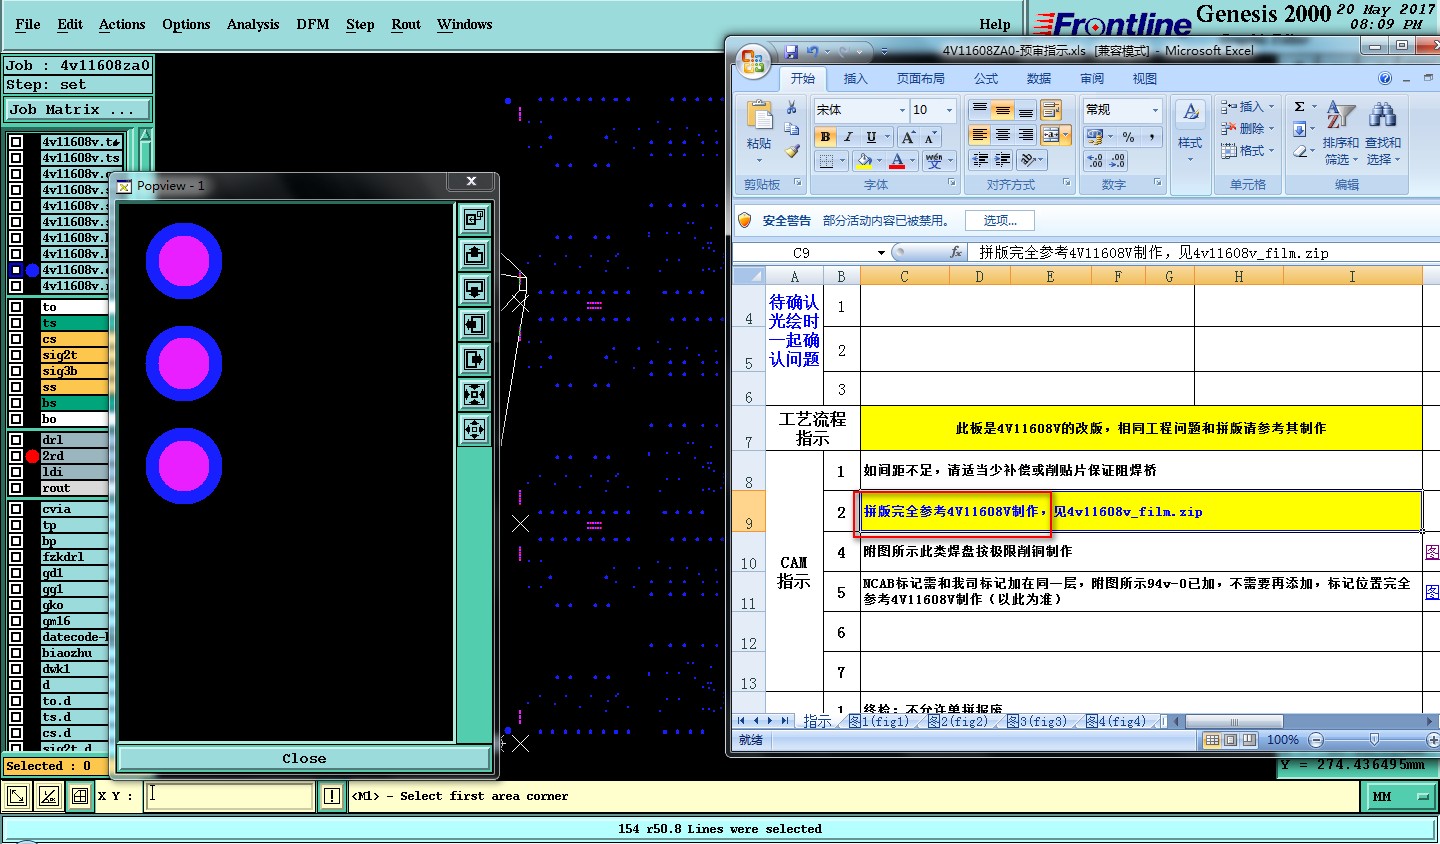The height and width of the screenshot is (844, 1440).
Task: Click the Genesis Help menu button
Action: pyautogui.click(x=995, y=24)
